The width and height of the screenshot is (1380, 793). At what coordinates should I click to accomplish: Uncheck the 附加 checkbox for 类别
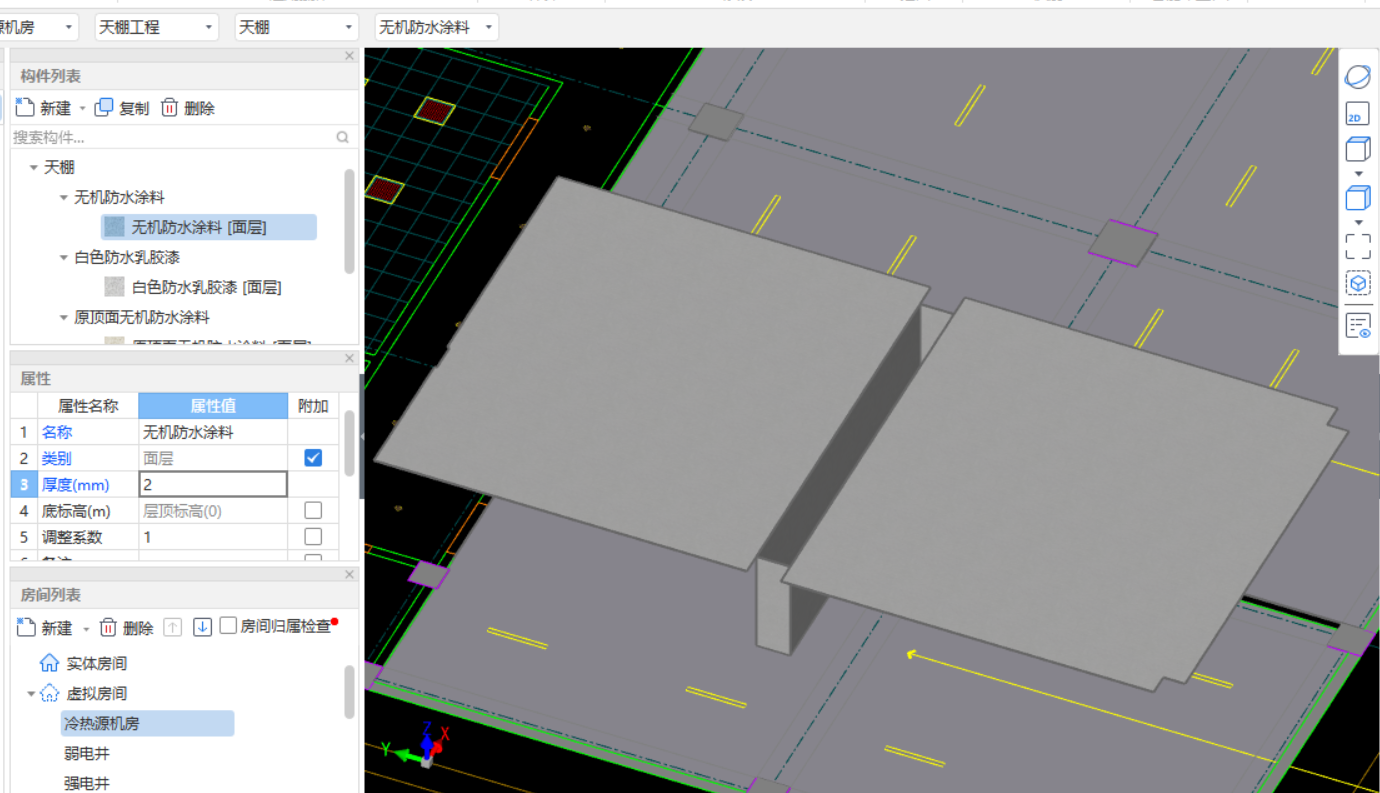point(313,458)
